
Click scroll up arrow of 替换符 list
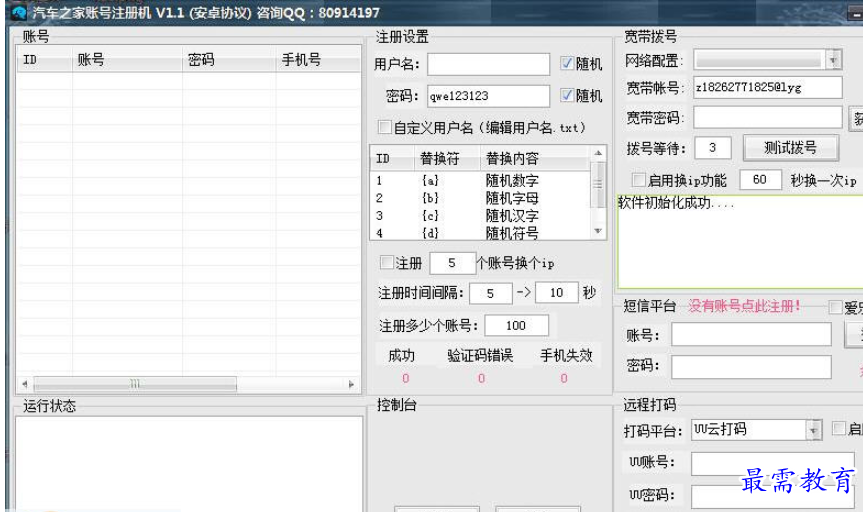598,152
